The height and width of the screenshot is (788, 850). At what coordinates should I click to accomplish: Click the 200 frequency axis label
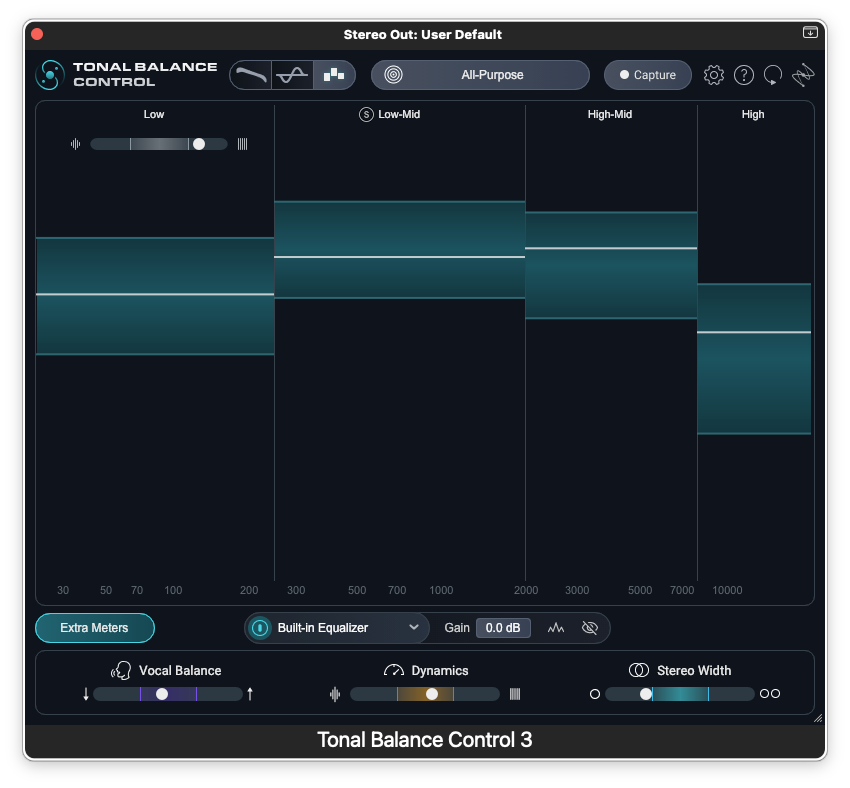[x=249, y=590]
